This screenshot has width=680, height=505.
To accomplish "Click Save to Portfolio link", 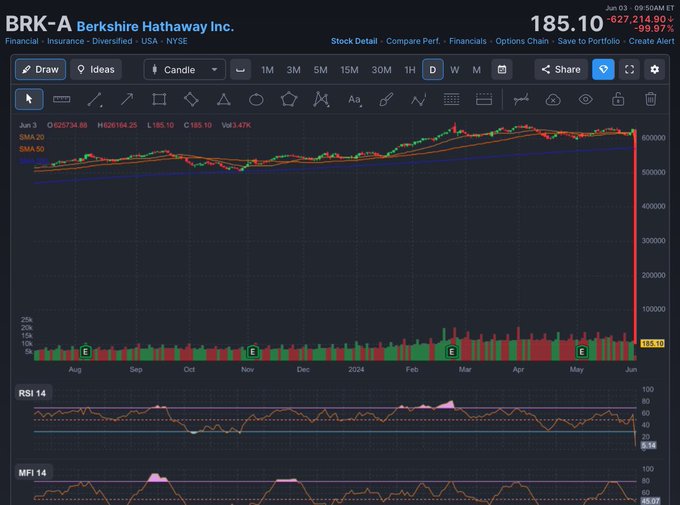I will click(x=588, y=41).
